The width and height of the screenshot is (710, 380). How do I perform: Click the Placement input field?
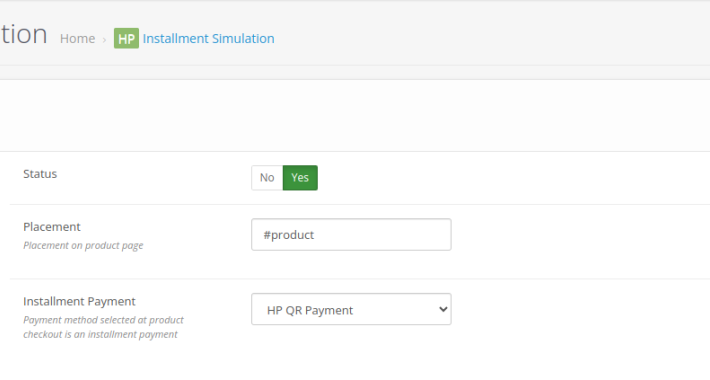coord(351,235)
